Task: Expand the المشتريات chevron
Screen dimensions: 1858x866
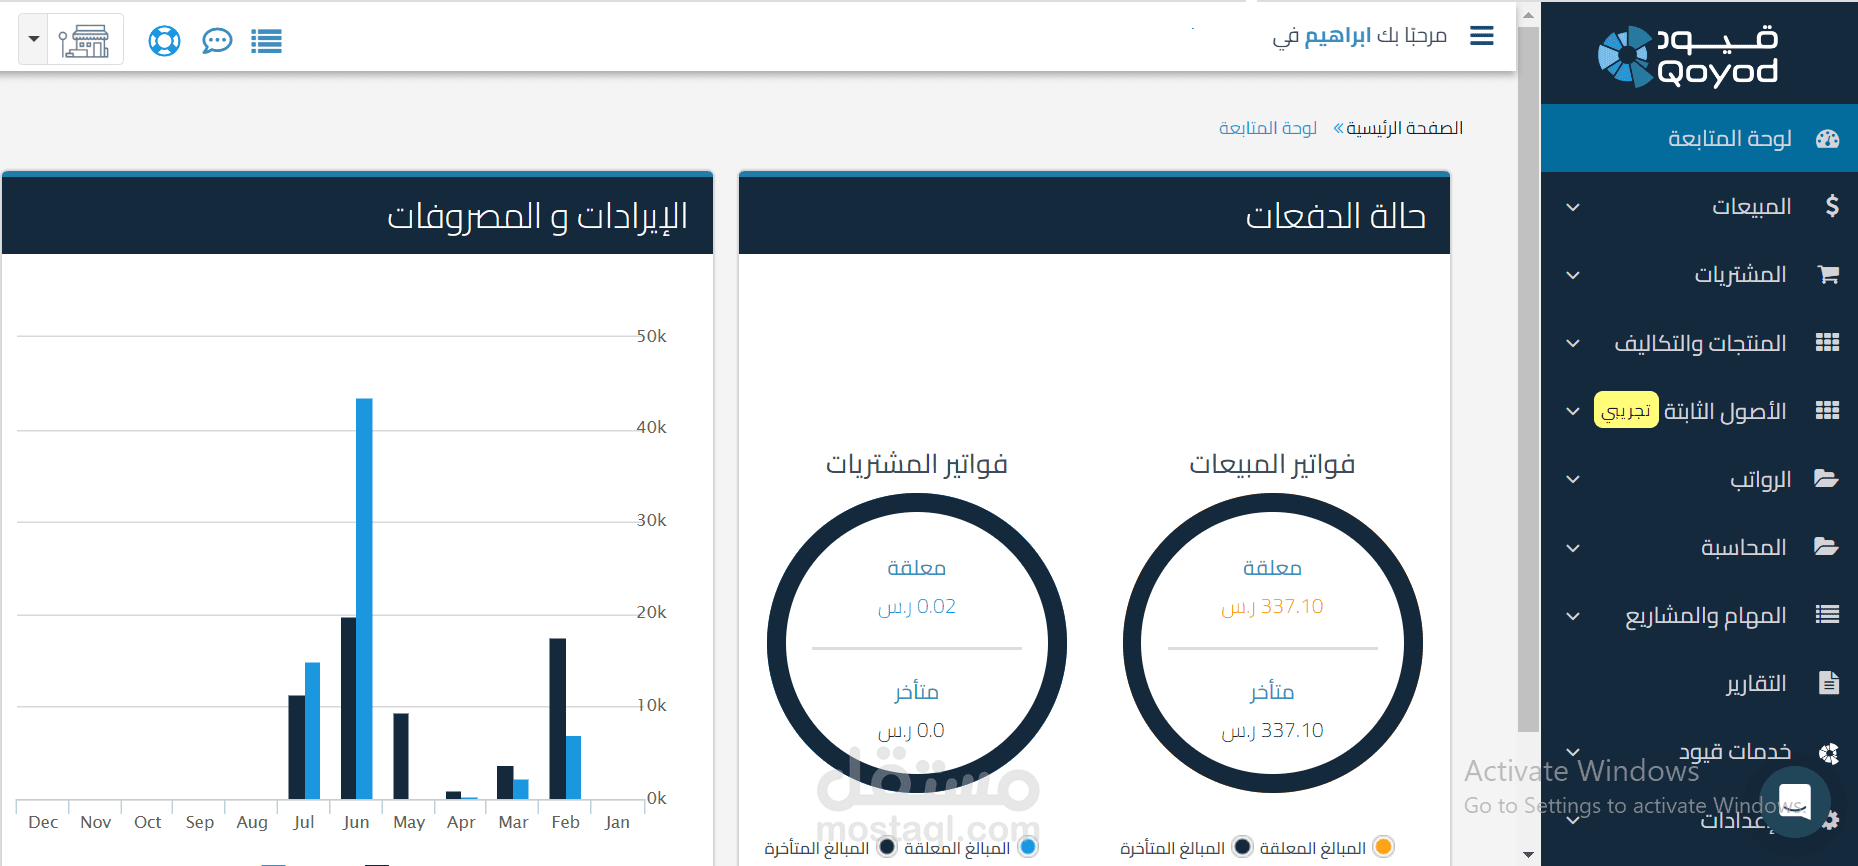Action: pos(1573,275)
